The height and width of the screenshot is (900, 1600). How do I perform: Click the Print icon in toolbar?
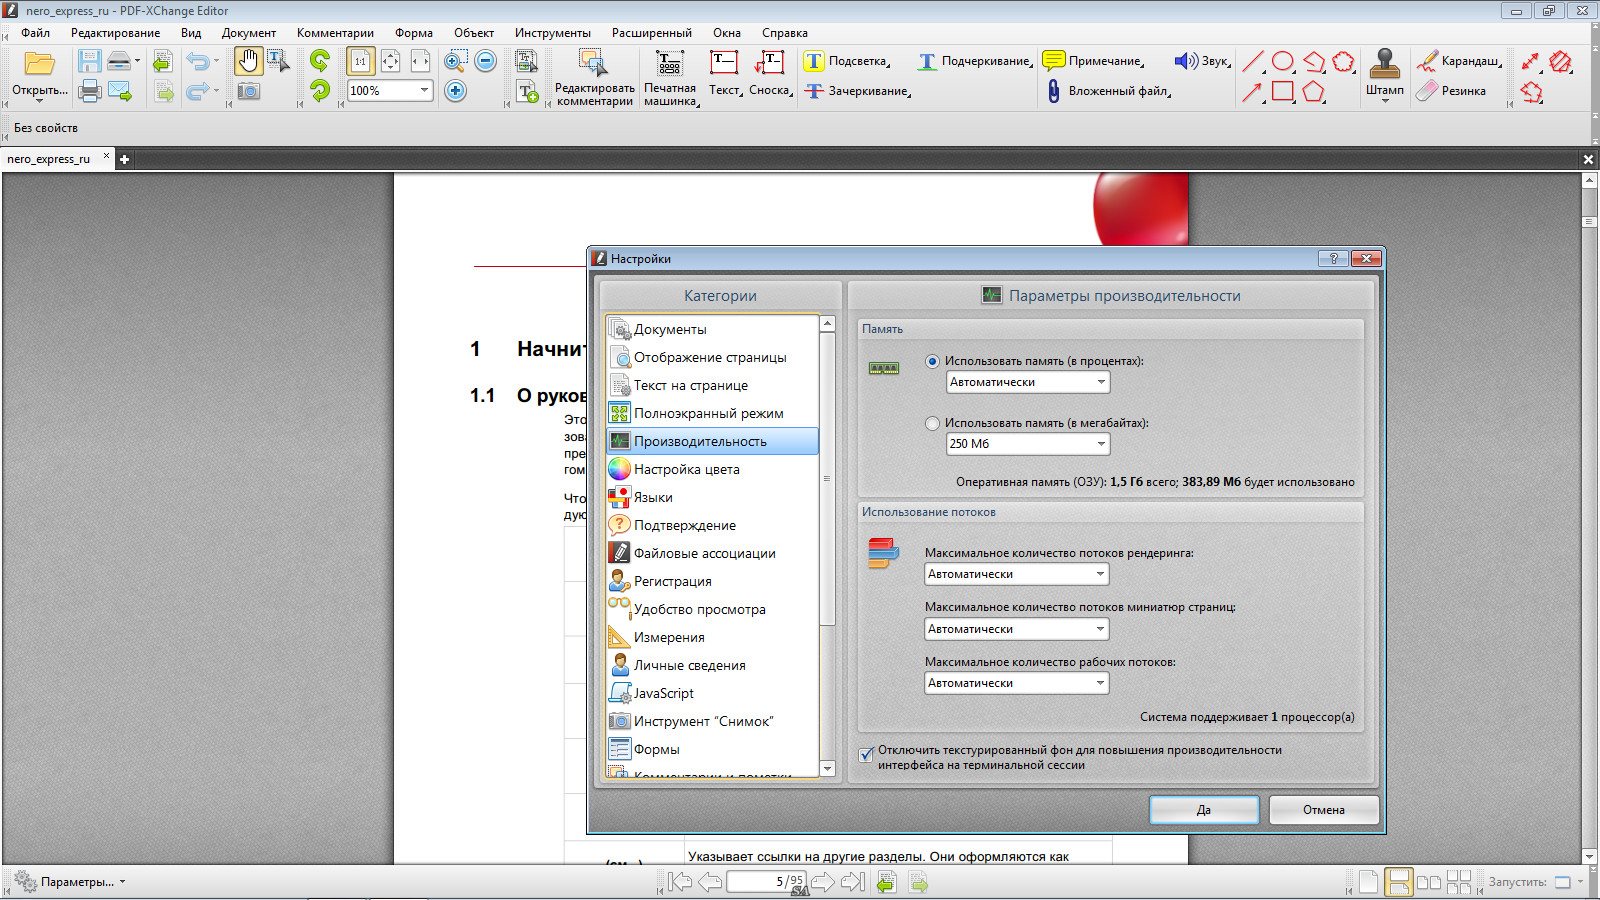pyautogui.click(x=90, y=92)
